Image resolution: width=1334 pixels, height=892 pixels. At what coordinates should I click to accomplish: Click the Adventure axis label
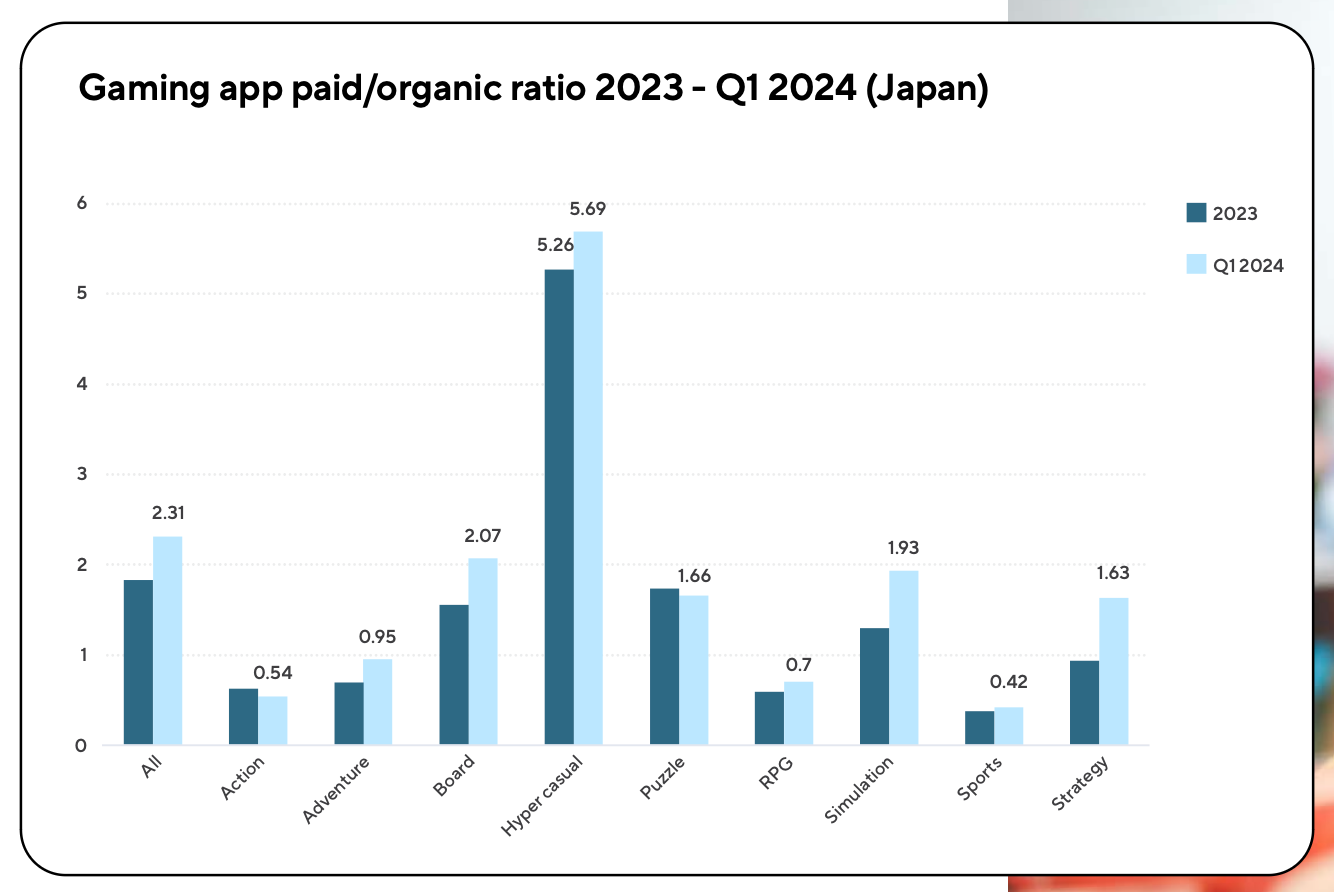pos(336,790)
